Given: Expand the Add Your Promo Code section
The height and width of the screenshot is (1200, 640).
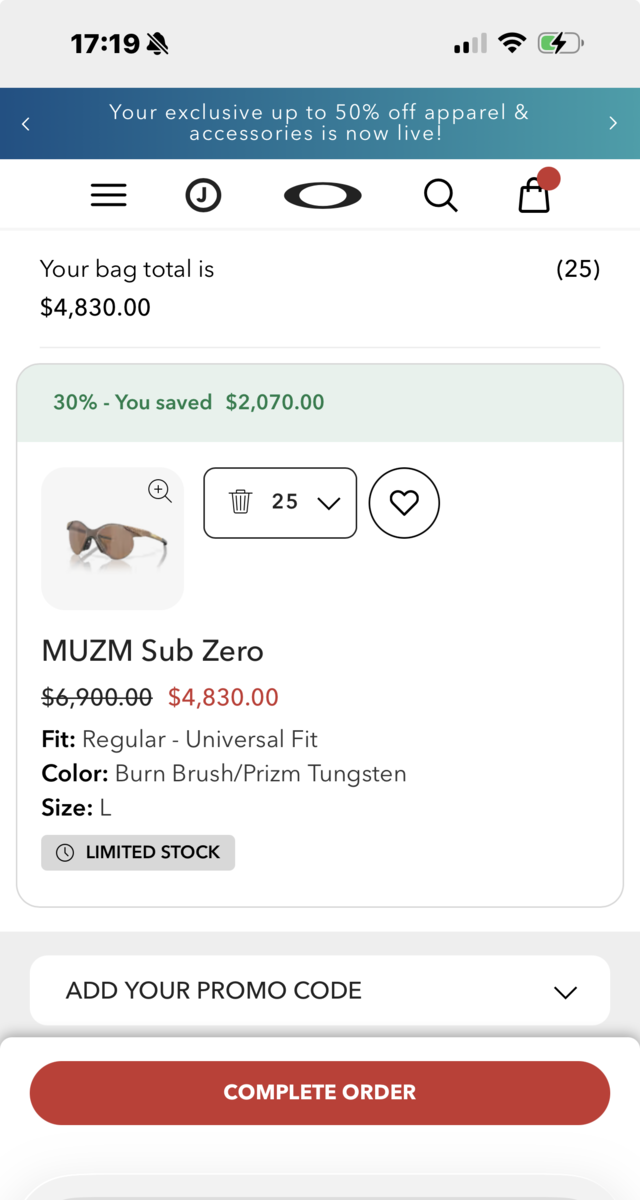Looking at the screenshot, I should [x=214, y=990].
